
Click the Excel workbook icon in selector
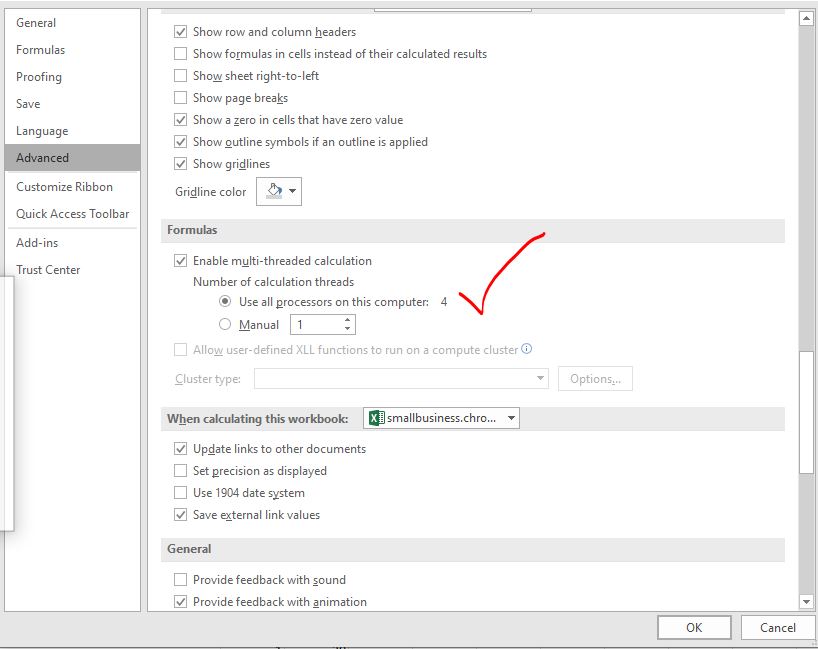click(x=377, y=418)
